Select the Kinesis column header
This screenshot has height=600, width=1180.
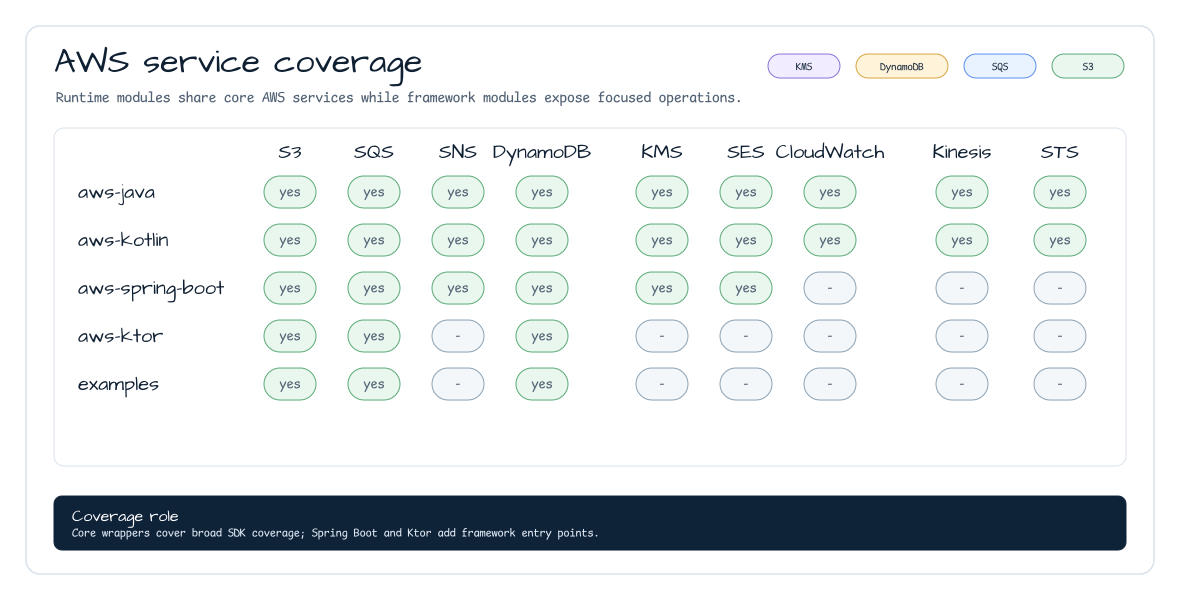[962, 152]
